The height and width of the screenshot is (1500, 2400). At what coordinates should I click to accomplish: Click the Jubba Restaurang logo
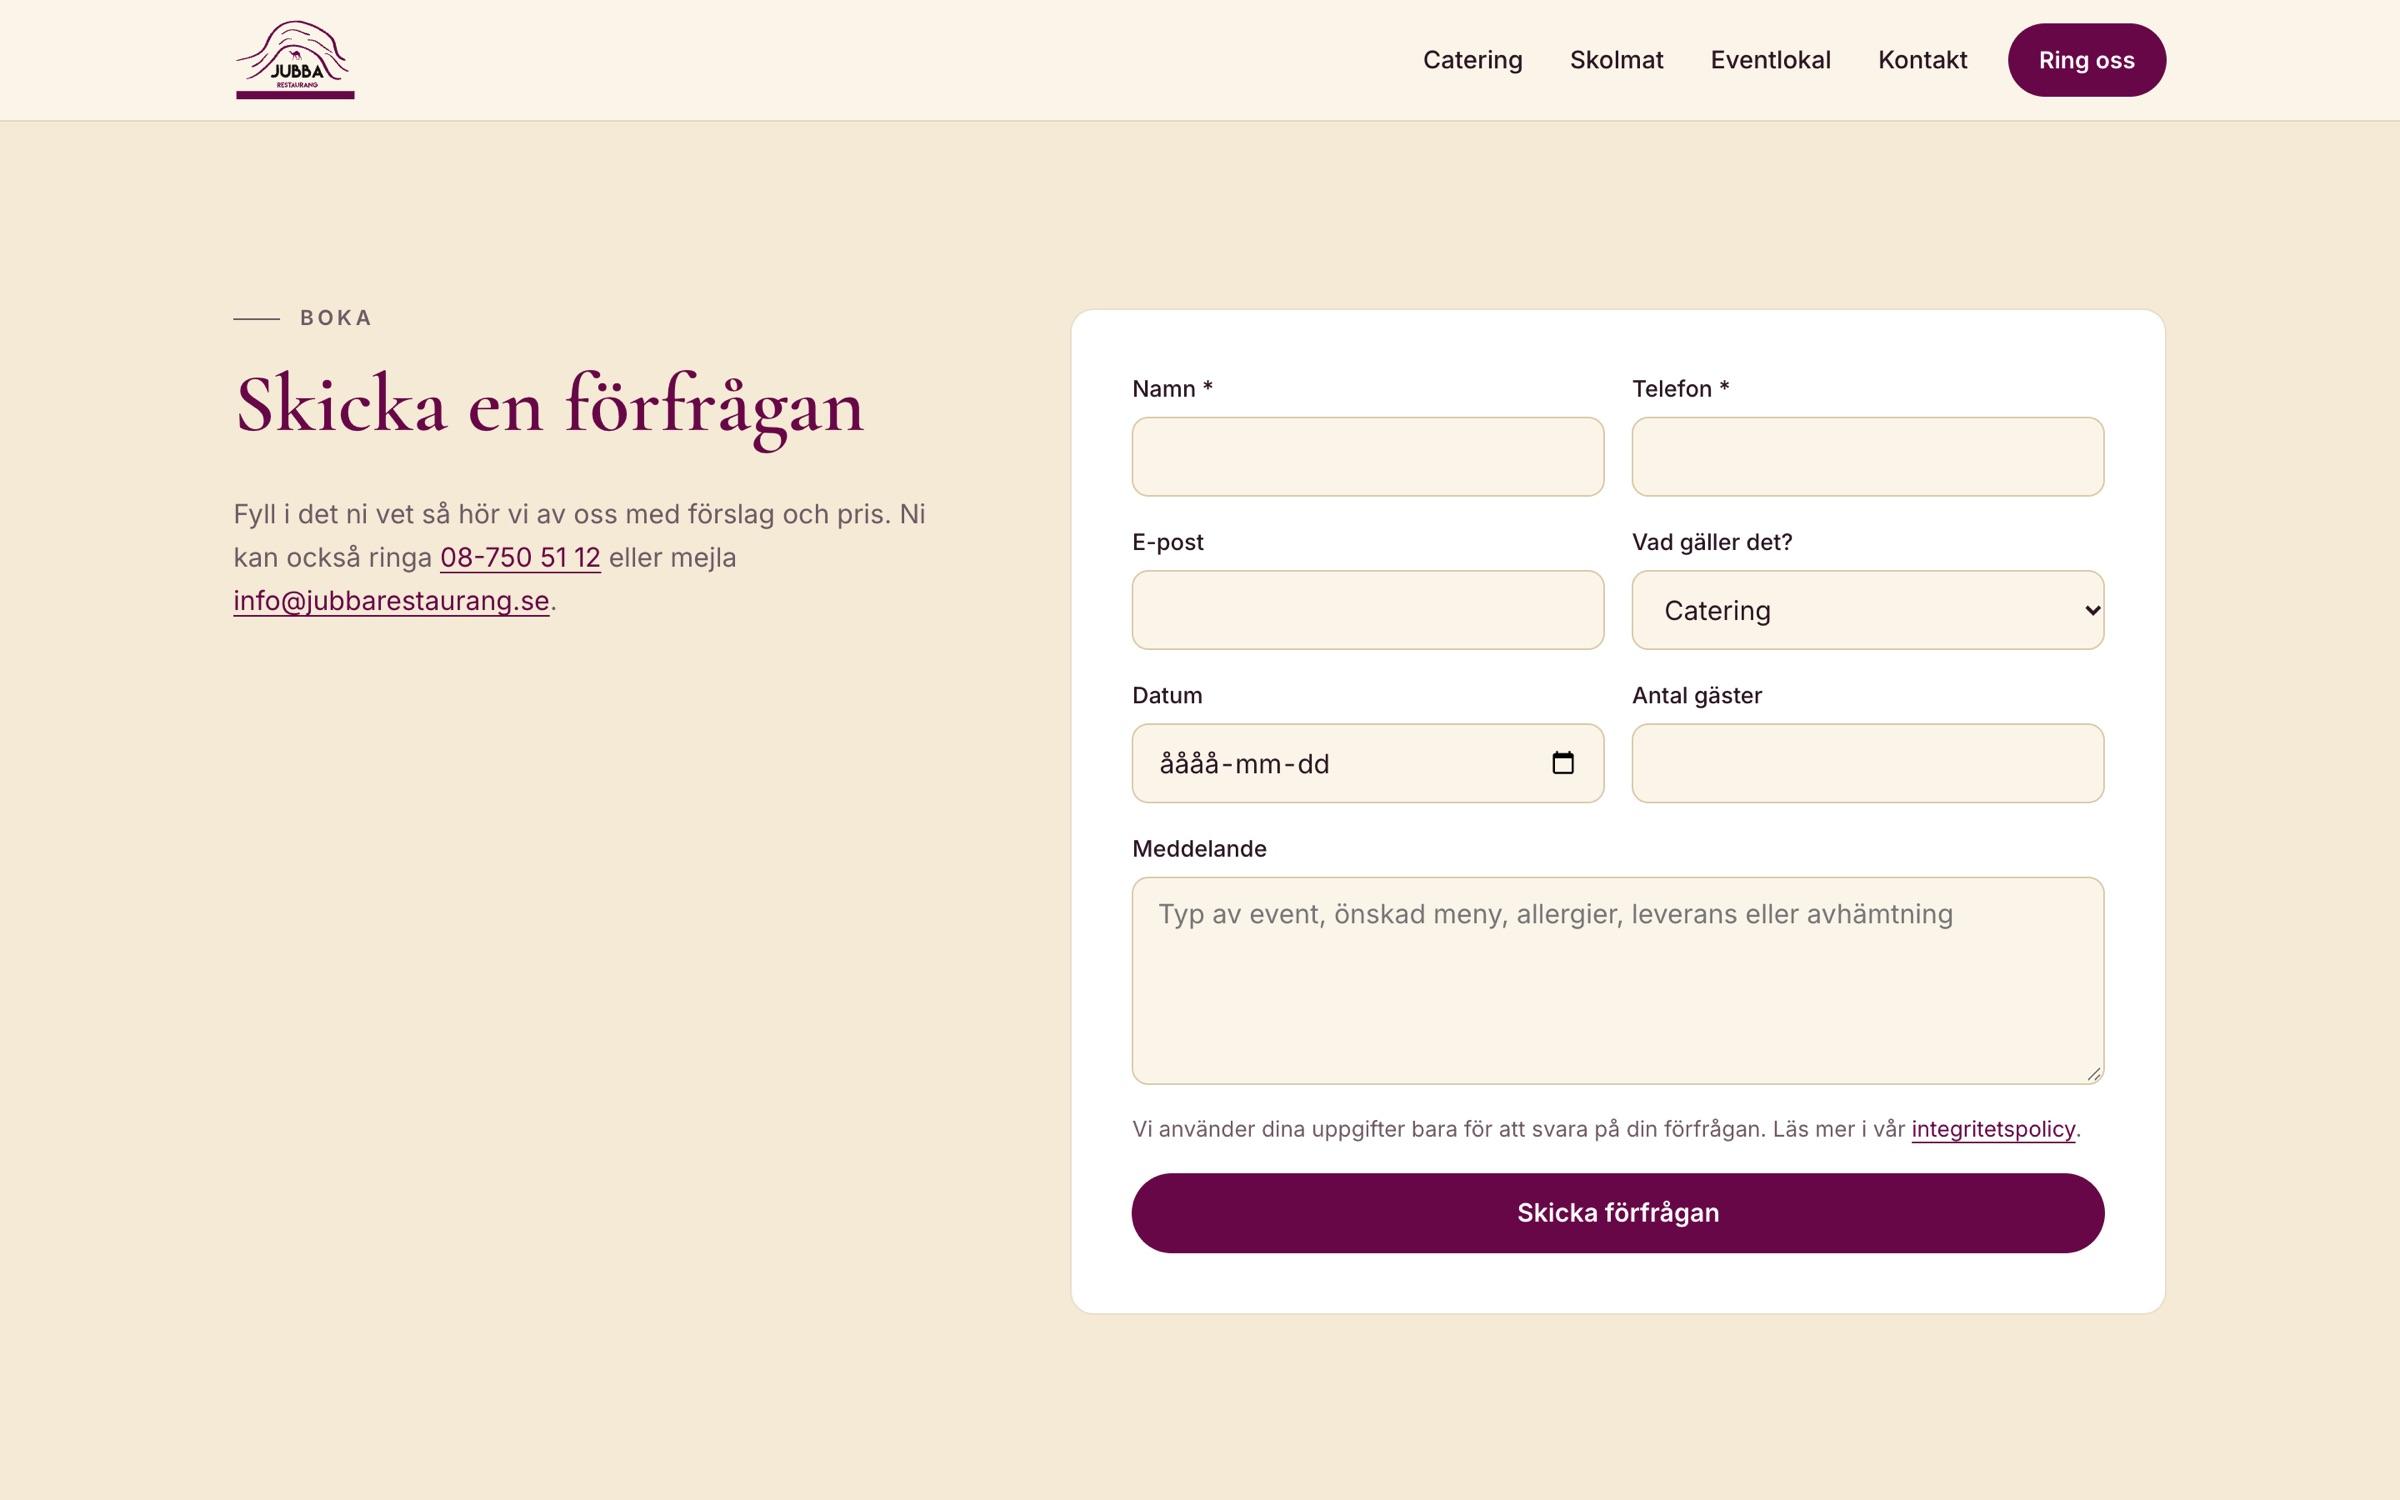click(295, 60)
